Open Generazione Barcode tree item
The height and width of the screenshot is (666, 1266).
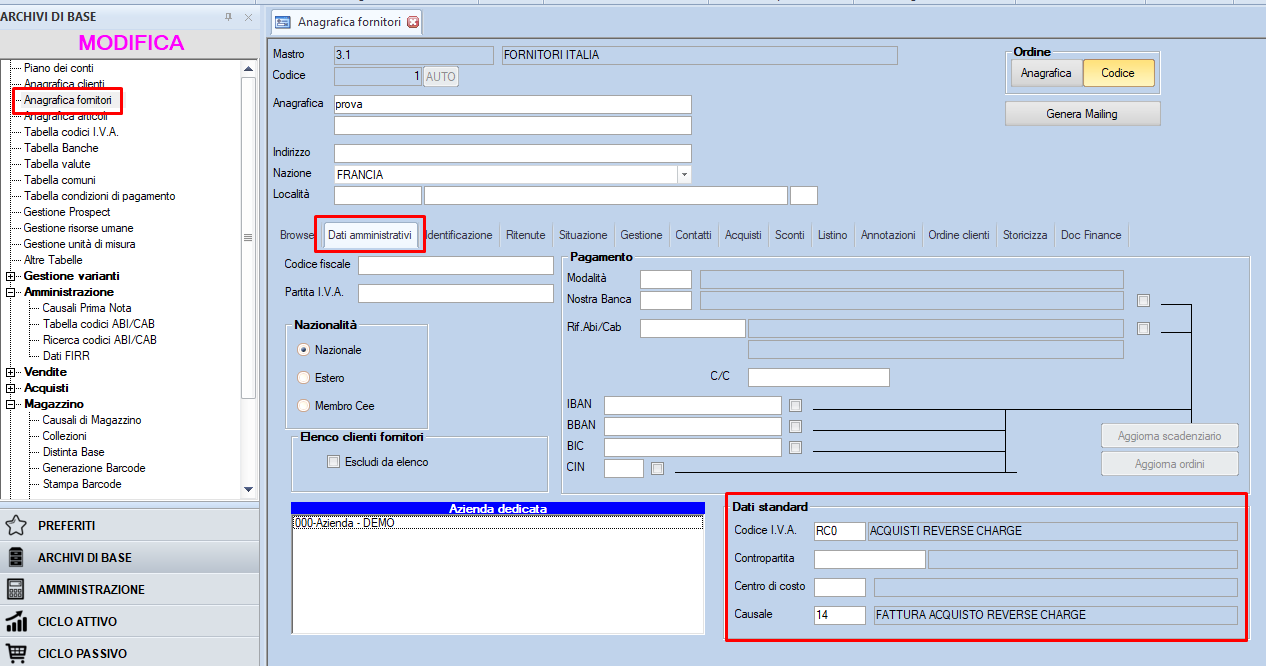click(94, 468)
